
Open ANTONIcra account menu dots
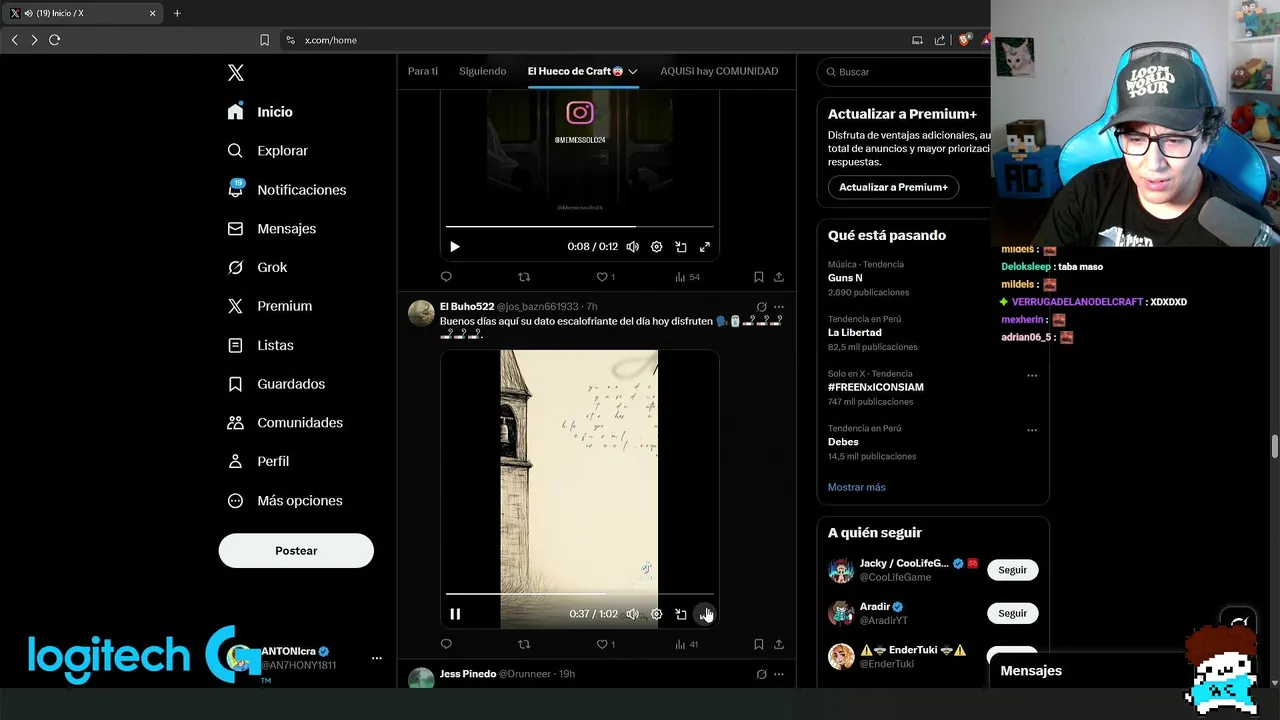377,658
